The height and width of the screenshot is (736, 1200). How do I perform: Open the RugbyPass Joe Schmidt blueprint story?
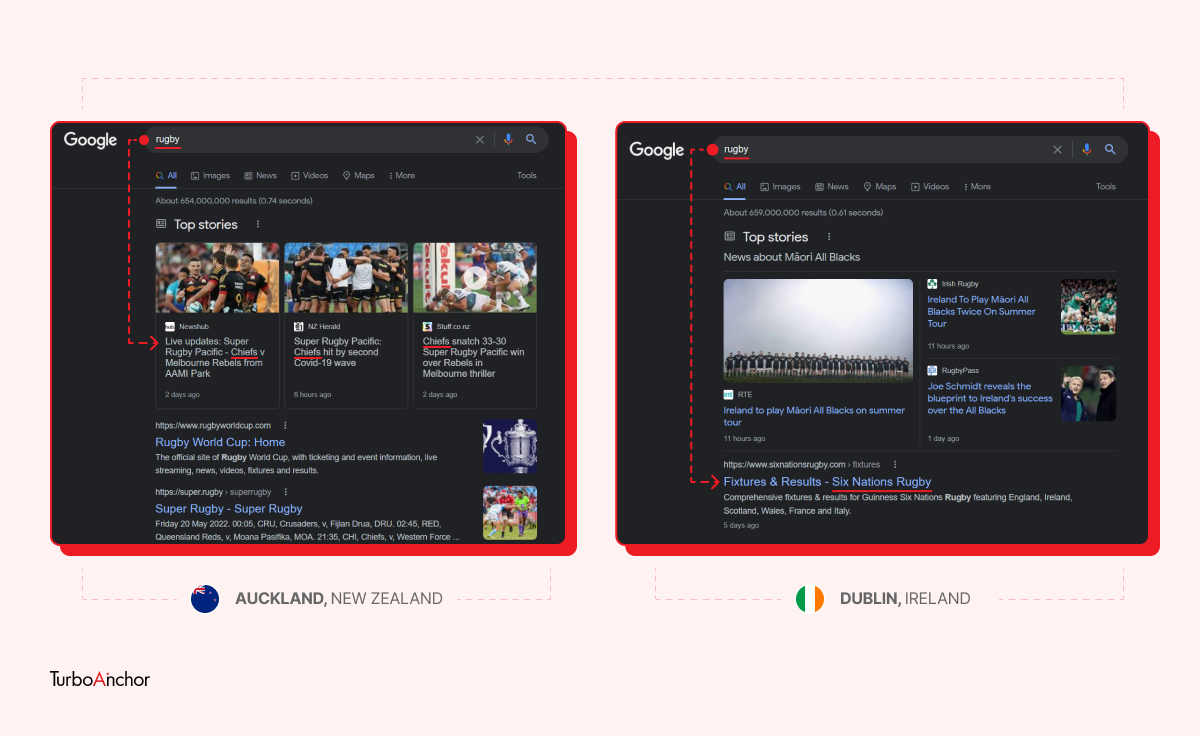pyautogui.click(x=990, y=398)
